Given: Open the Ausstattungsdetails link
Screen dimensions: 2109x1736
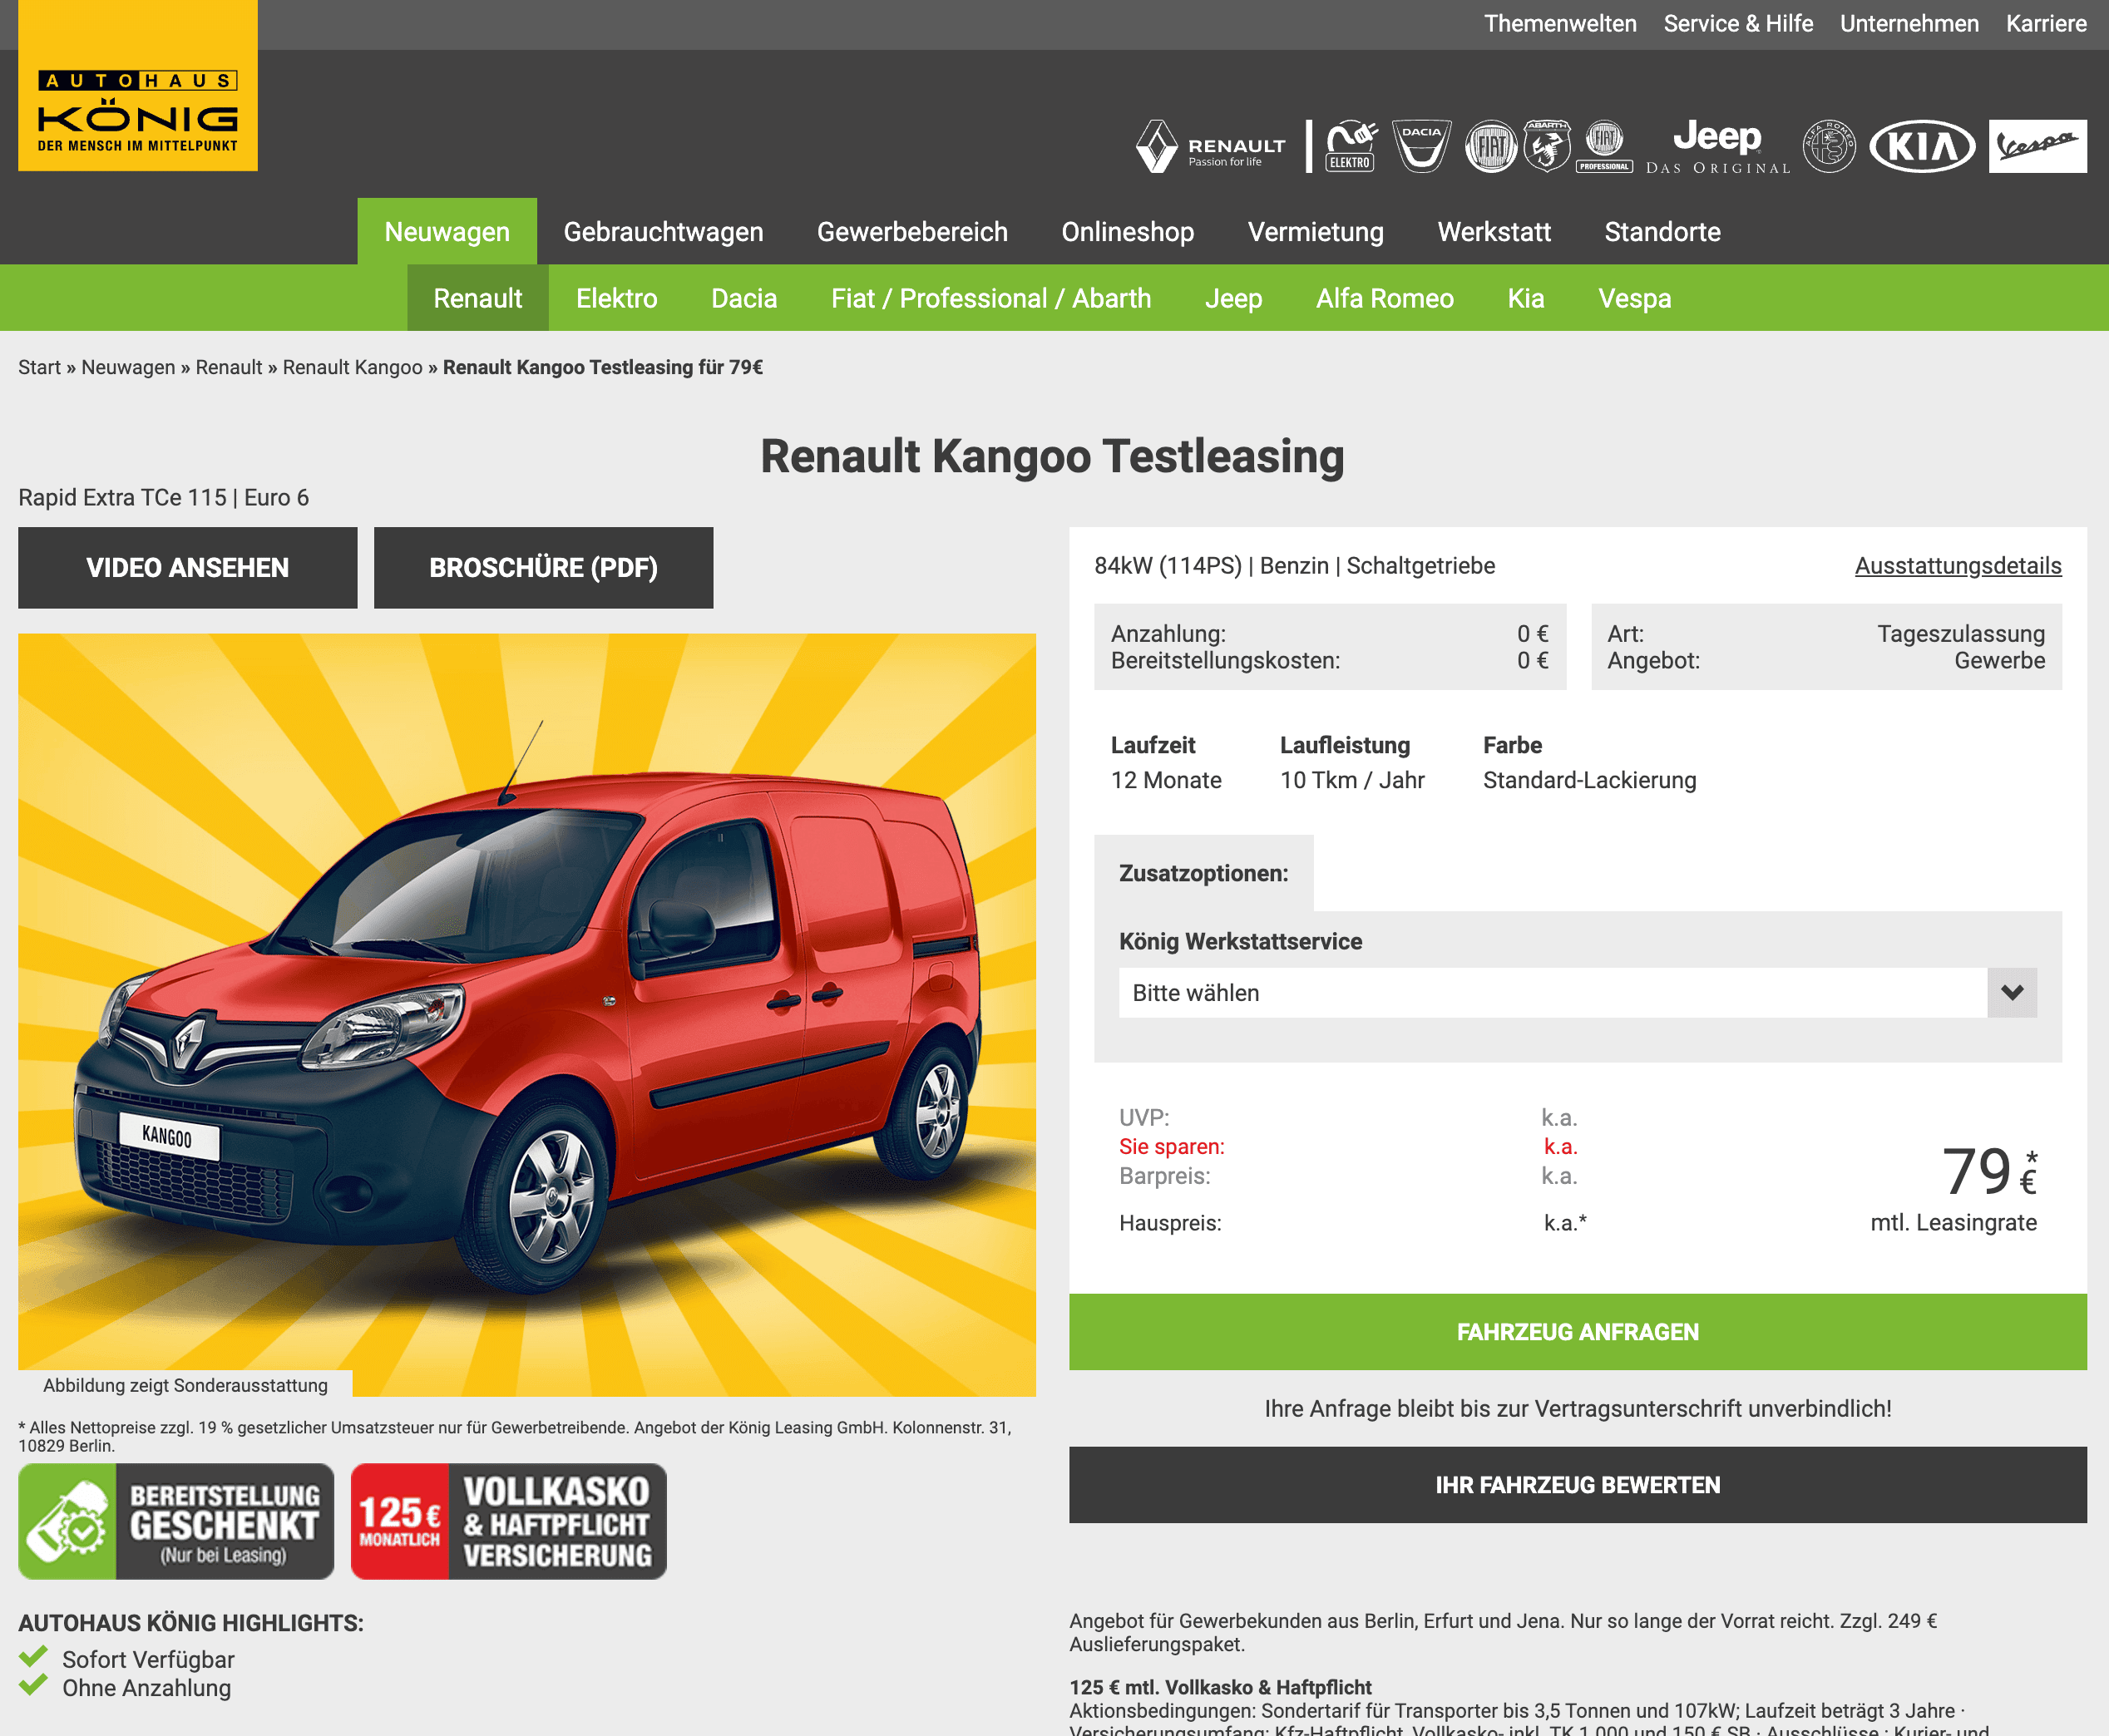Looking at the screenshot, I should click(x=1957, y=565).
